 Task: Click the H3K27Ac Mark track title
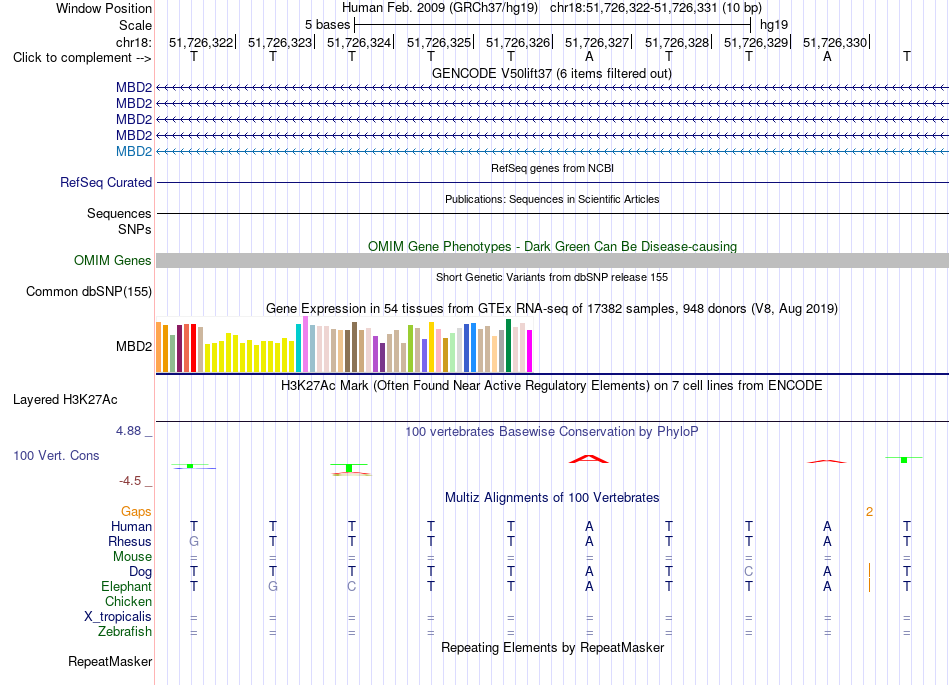tap(552, 386)
